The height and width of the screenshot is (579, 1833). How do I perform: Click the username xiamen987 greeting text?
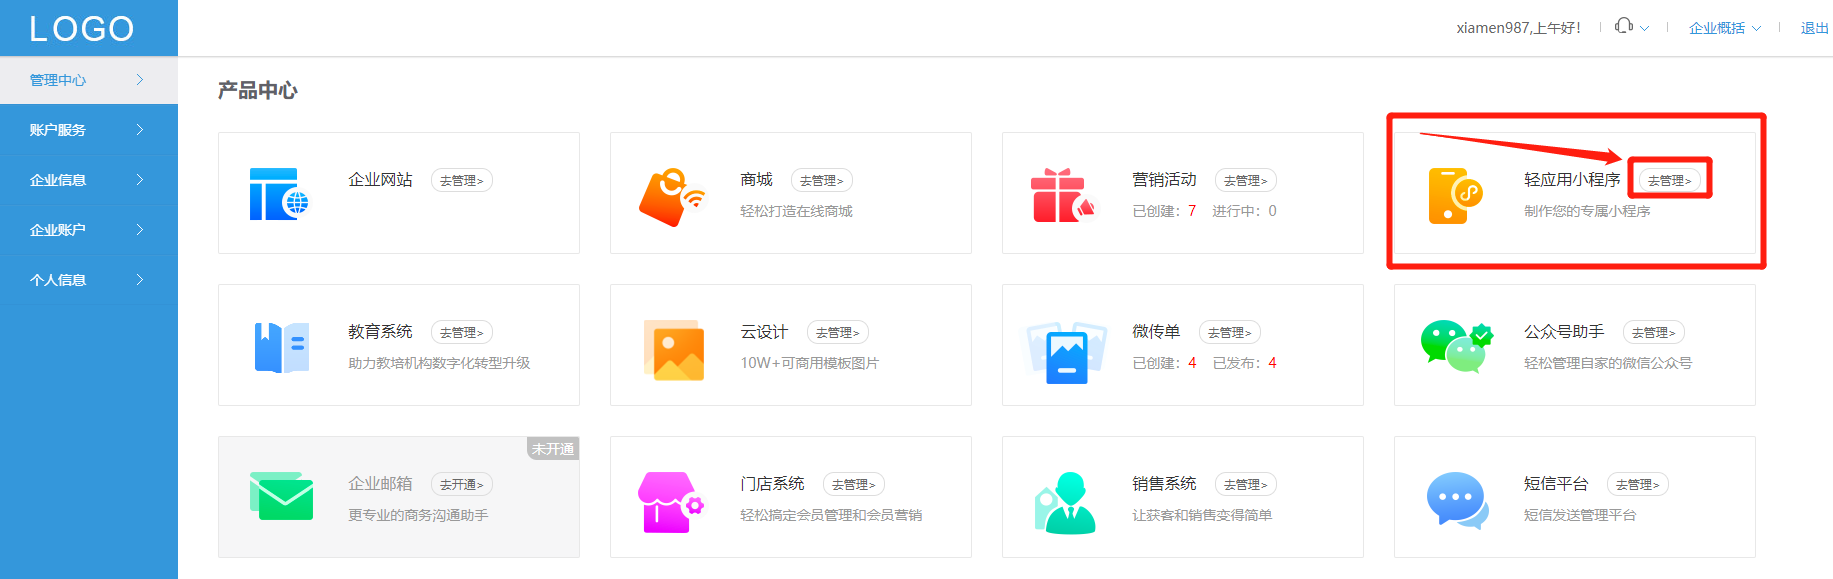[1518, 28]
